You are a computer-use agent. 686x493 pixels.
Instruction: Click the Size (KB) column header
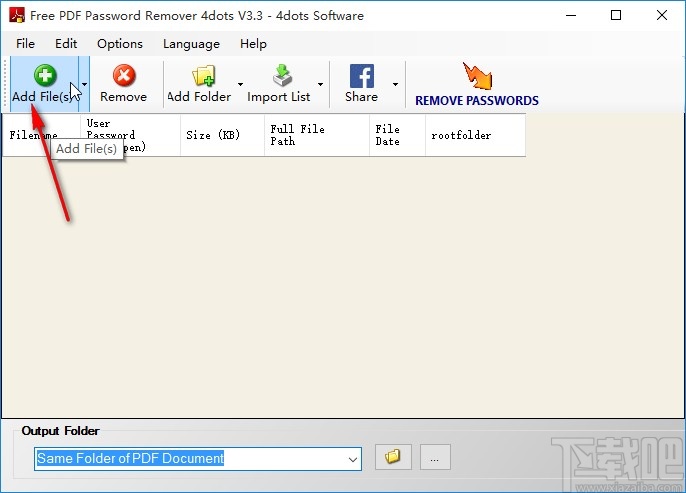tap(222, 135)
